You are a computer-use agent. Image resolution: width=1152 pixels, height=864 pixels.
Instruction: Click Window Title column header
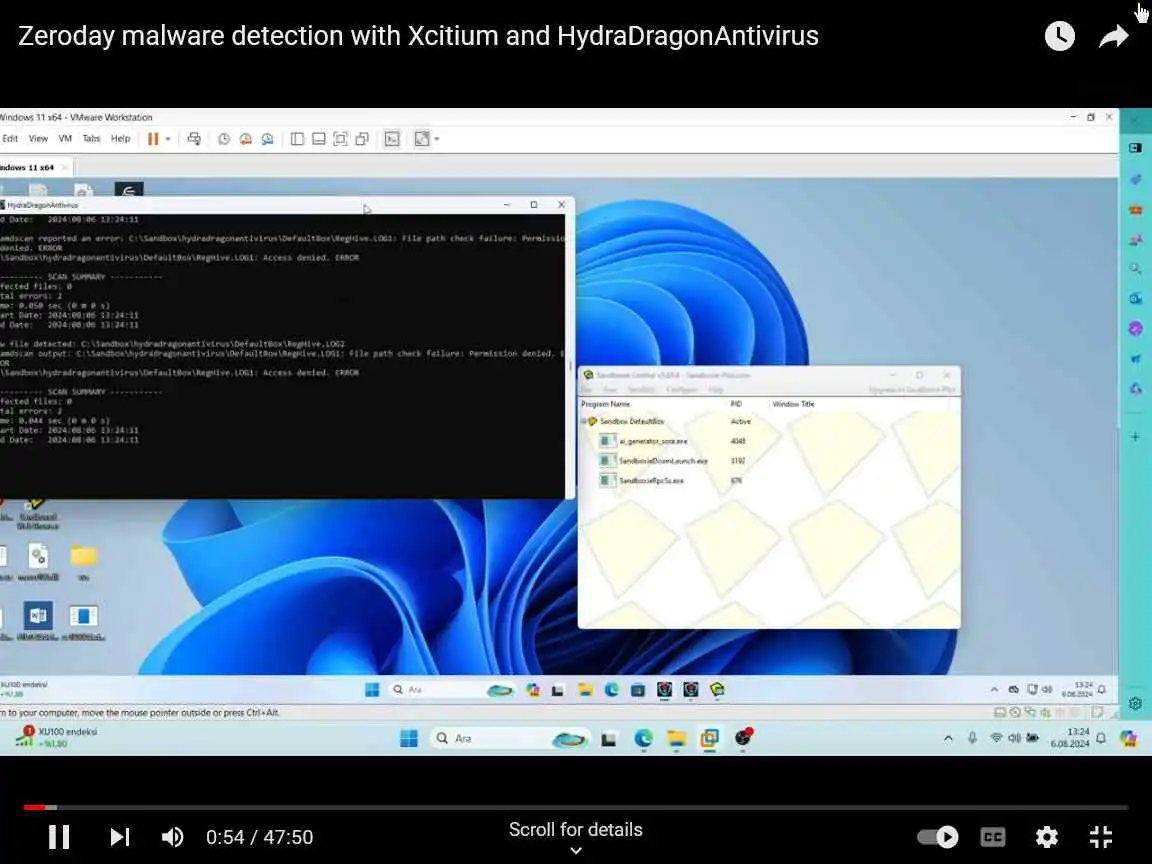tap(793, 404)
